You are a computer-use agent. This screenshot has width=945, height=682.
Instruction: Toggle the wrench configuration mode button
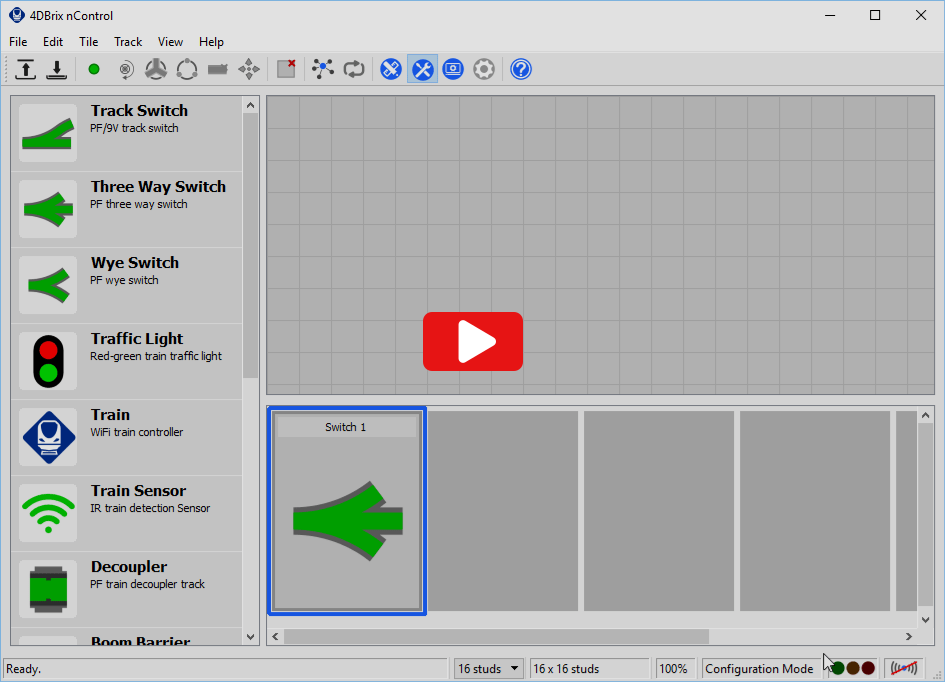422,69
